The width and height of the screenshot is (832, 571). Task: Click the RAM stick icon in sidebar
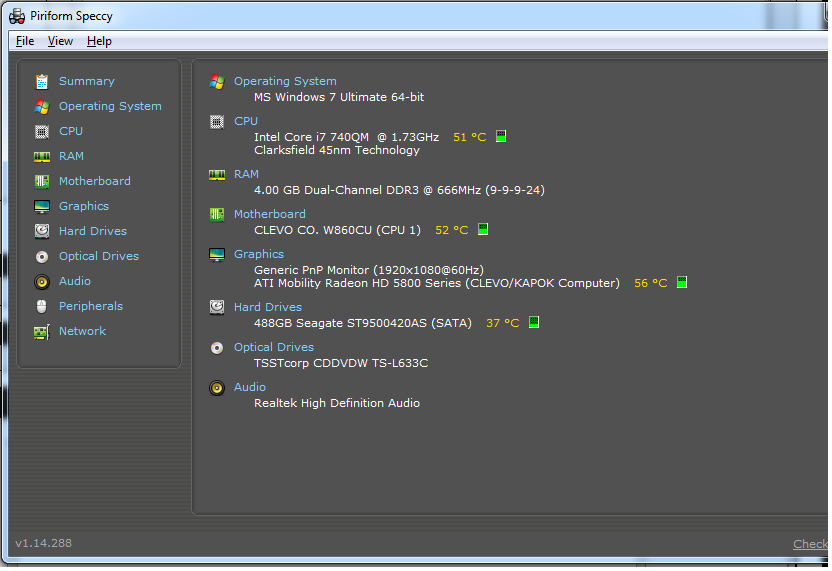(42, 157)
